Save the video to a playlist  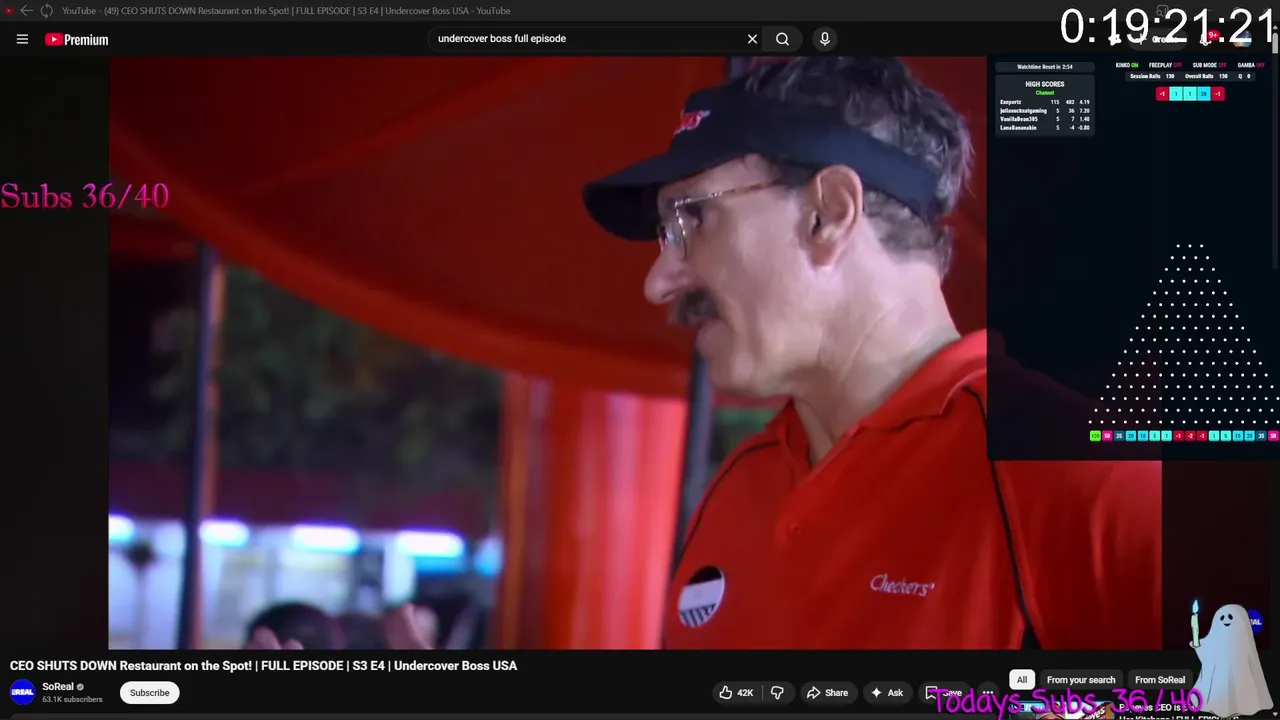(x=944, y=692)
